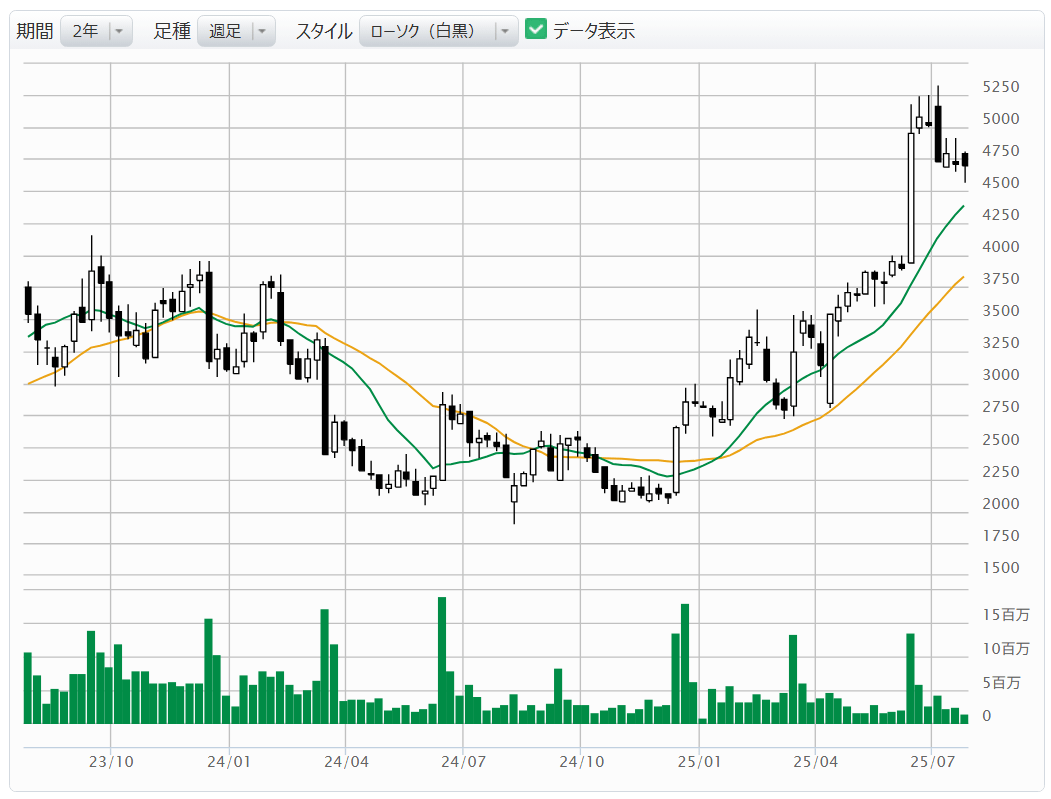The width and height of the screenshot is (1051, 799).
Task: Click the 25/07 date axis label
Action: (932, 761)
